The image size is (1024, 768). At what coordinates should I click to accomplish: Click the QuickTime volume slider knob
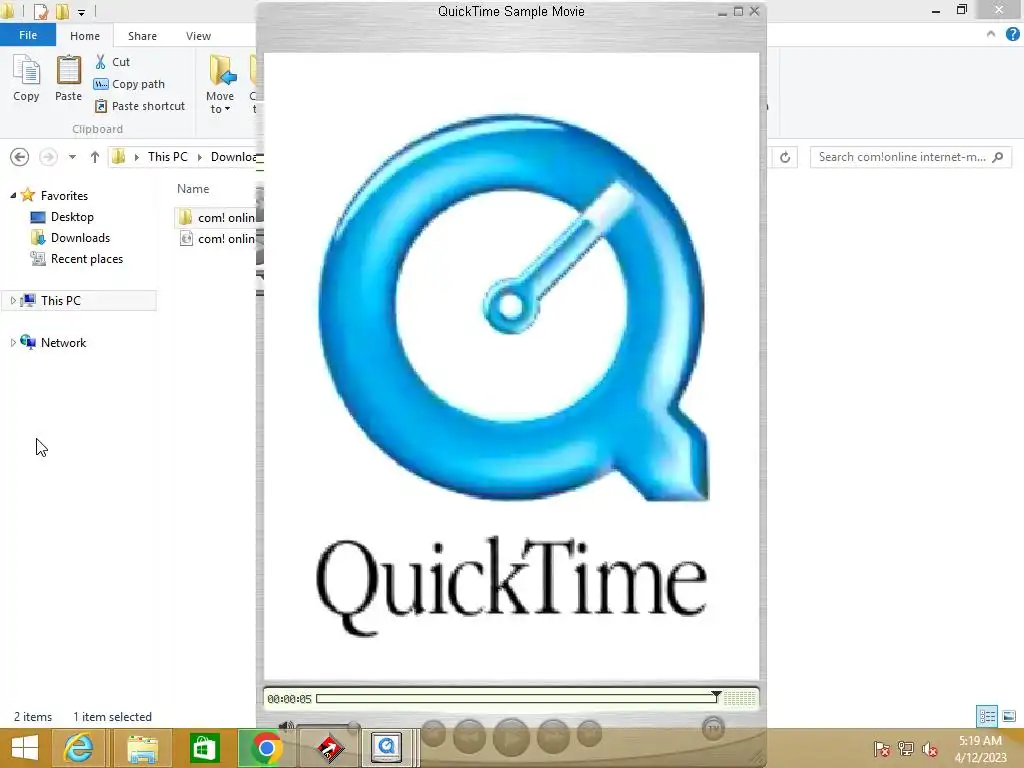[x=353, y=726]
